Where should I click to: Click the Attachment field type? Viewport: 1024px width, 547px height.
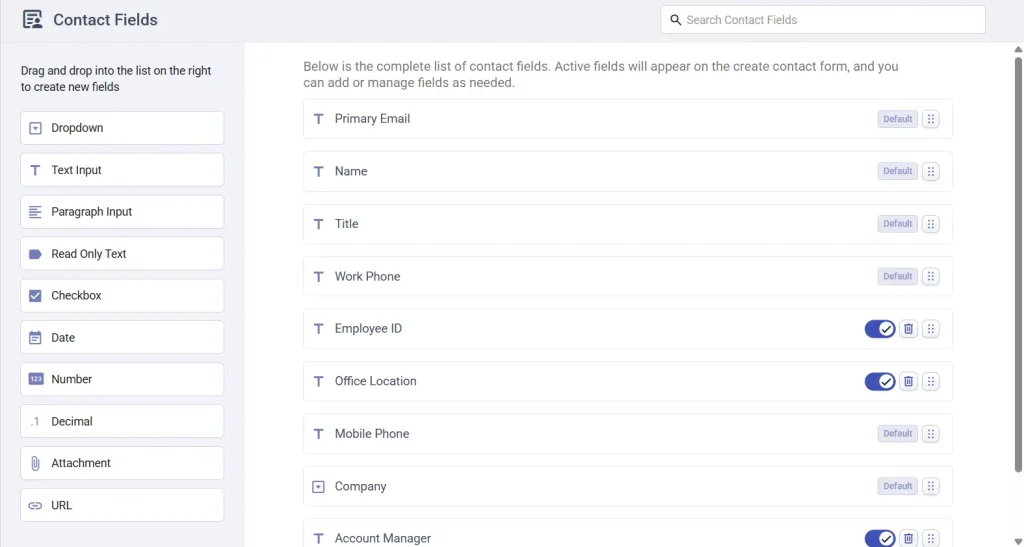coord(121,463)
